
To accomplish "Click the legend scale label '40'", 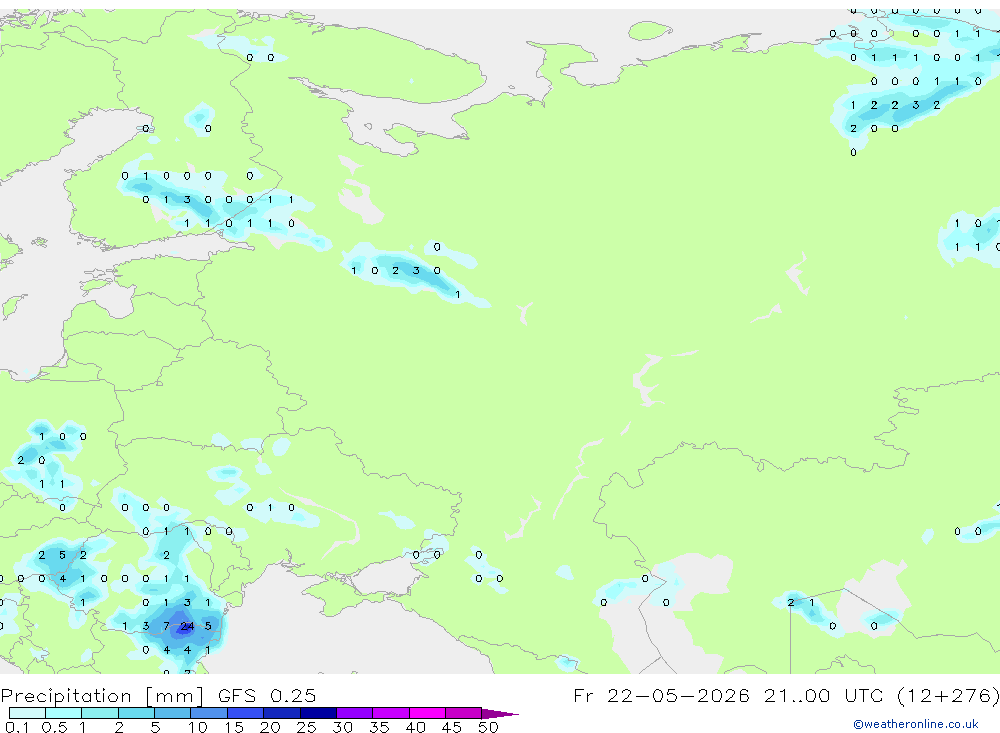I will point(415,727).
